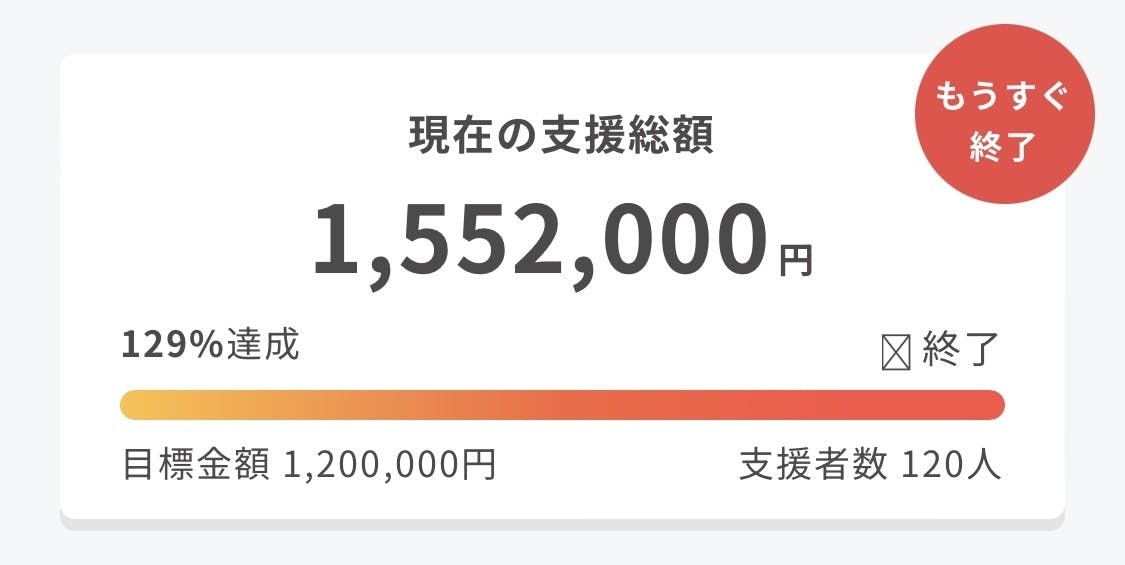Screen dimensions: 1125x565
Task: Click the small box icon beside 終了
Action: click(895, 352)
